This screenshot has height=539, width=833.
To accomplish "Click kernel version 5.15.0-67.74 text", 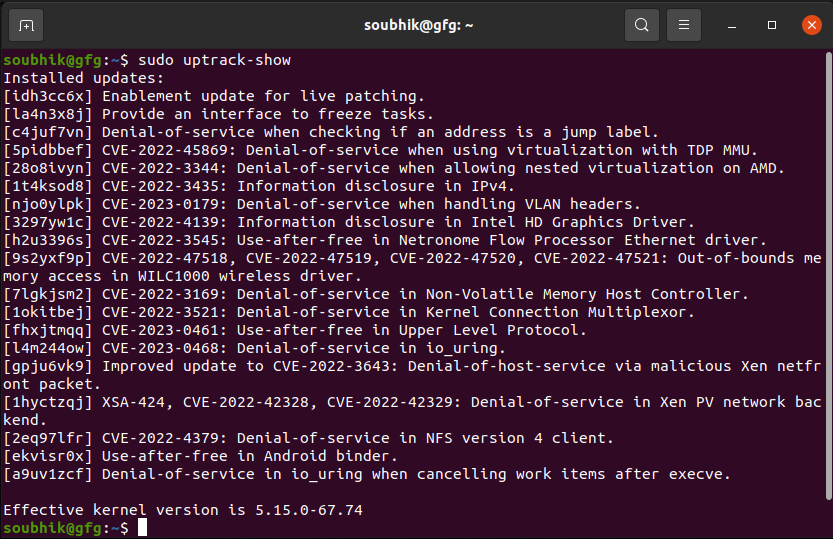I will 308,510.
